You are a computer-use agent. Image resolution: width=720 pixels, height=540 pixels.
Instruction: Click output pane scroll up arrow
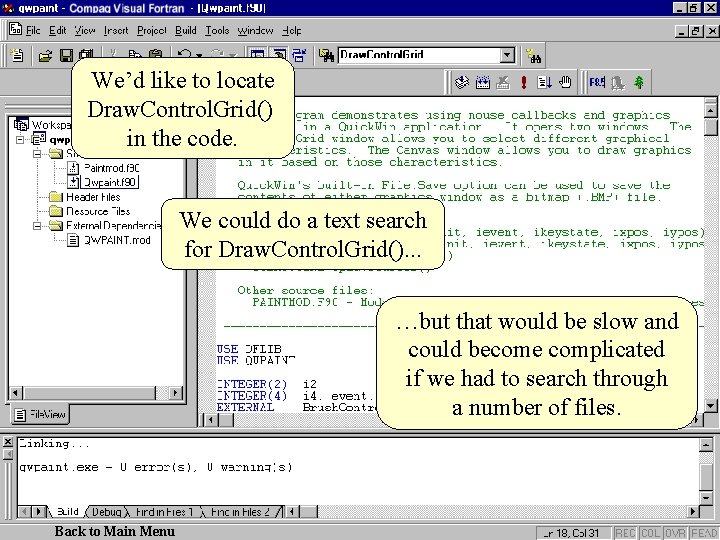pos(707,444)
